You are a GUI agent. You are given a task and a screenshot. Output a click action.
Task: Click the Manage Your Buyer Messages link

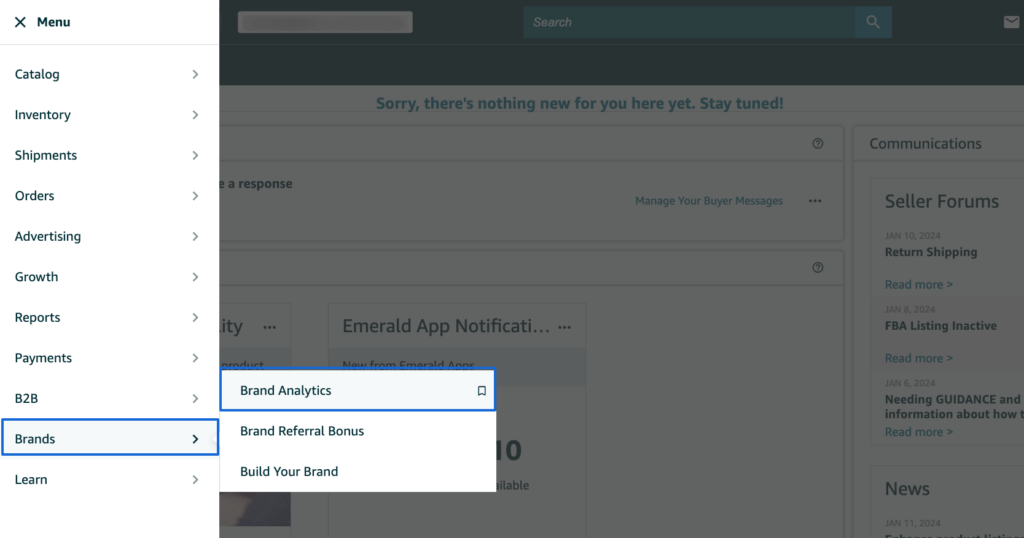point(709,201)
